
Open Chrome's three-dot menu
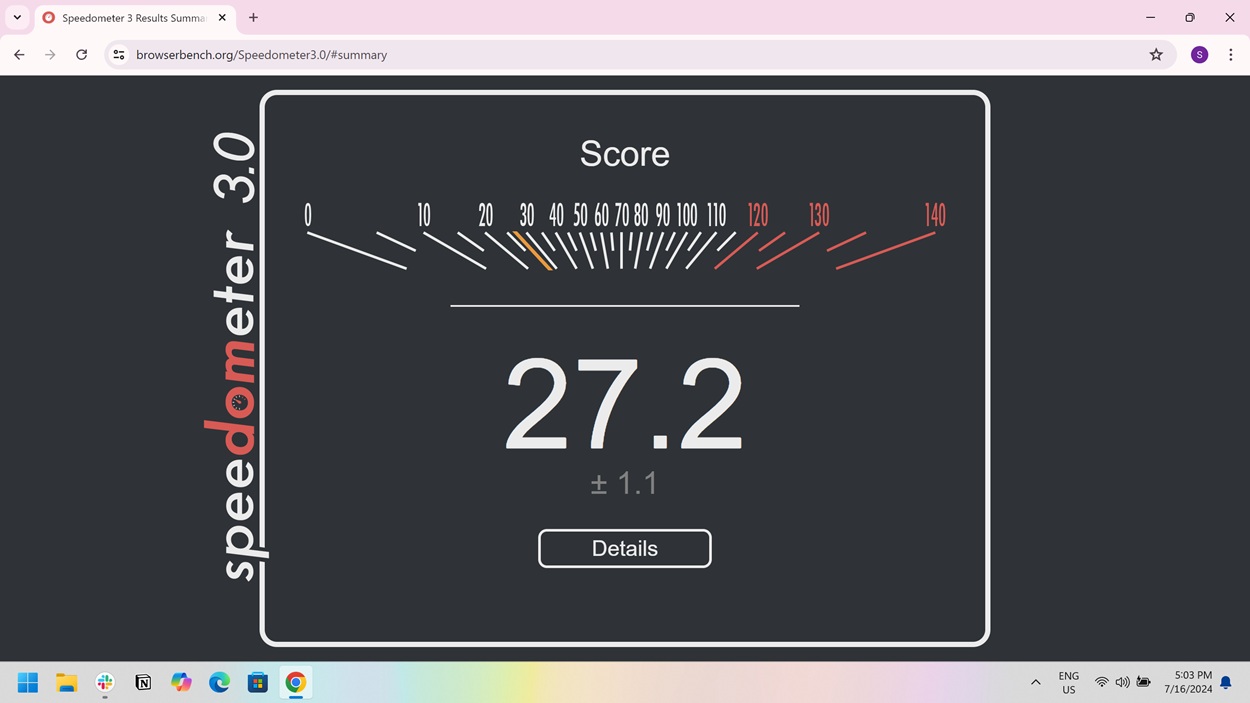point(1231,54)
